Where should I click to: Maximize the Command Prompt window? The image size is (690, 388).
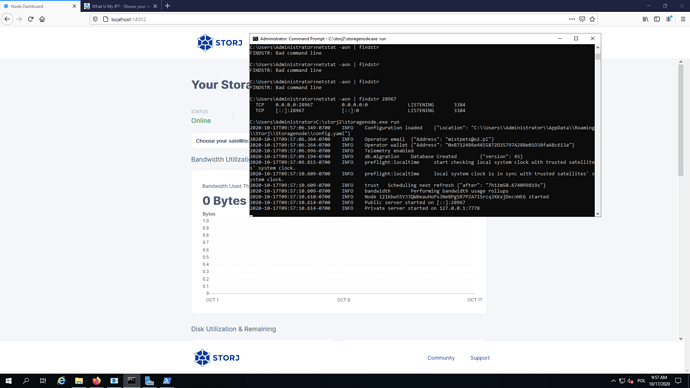(576, 39)
